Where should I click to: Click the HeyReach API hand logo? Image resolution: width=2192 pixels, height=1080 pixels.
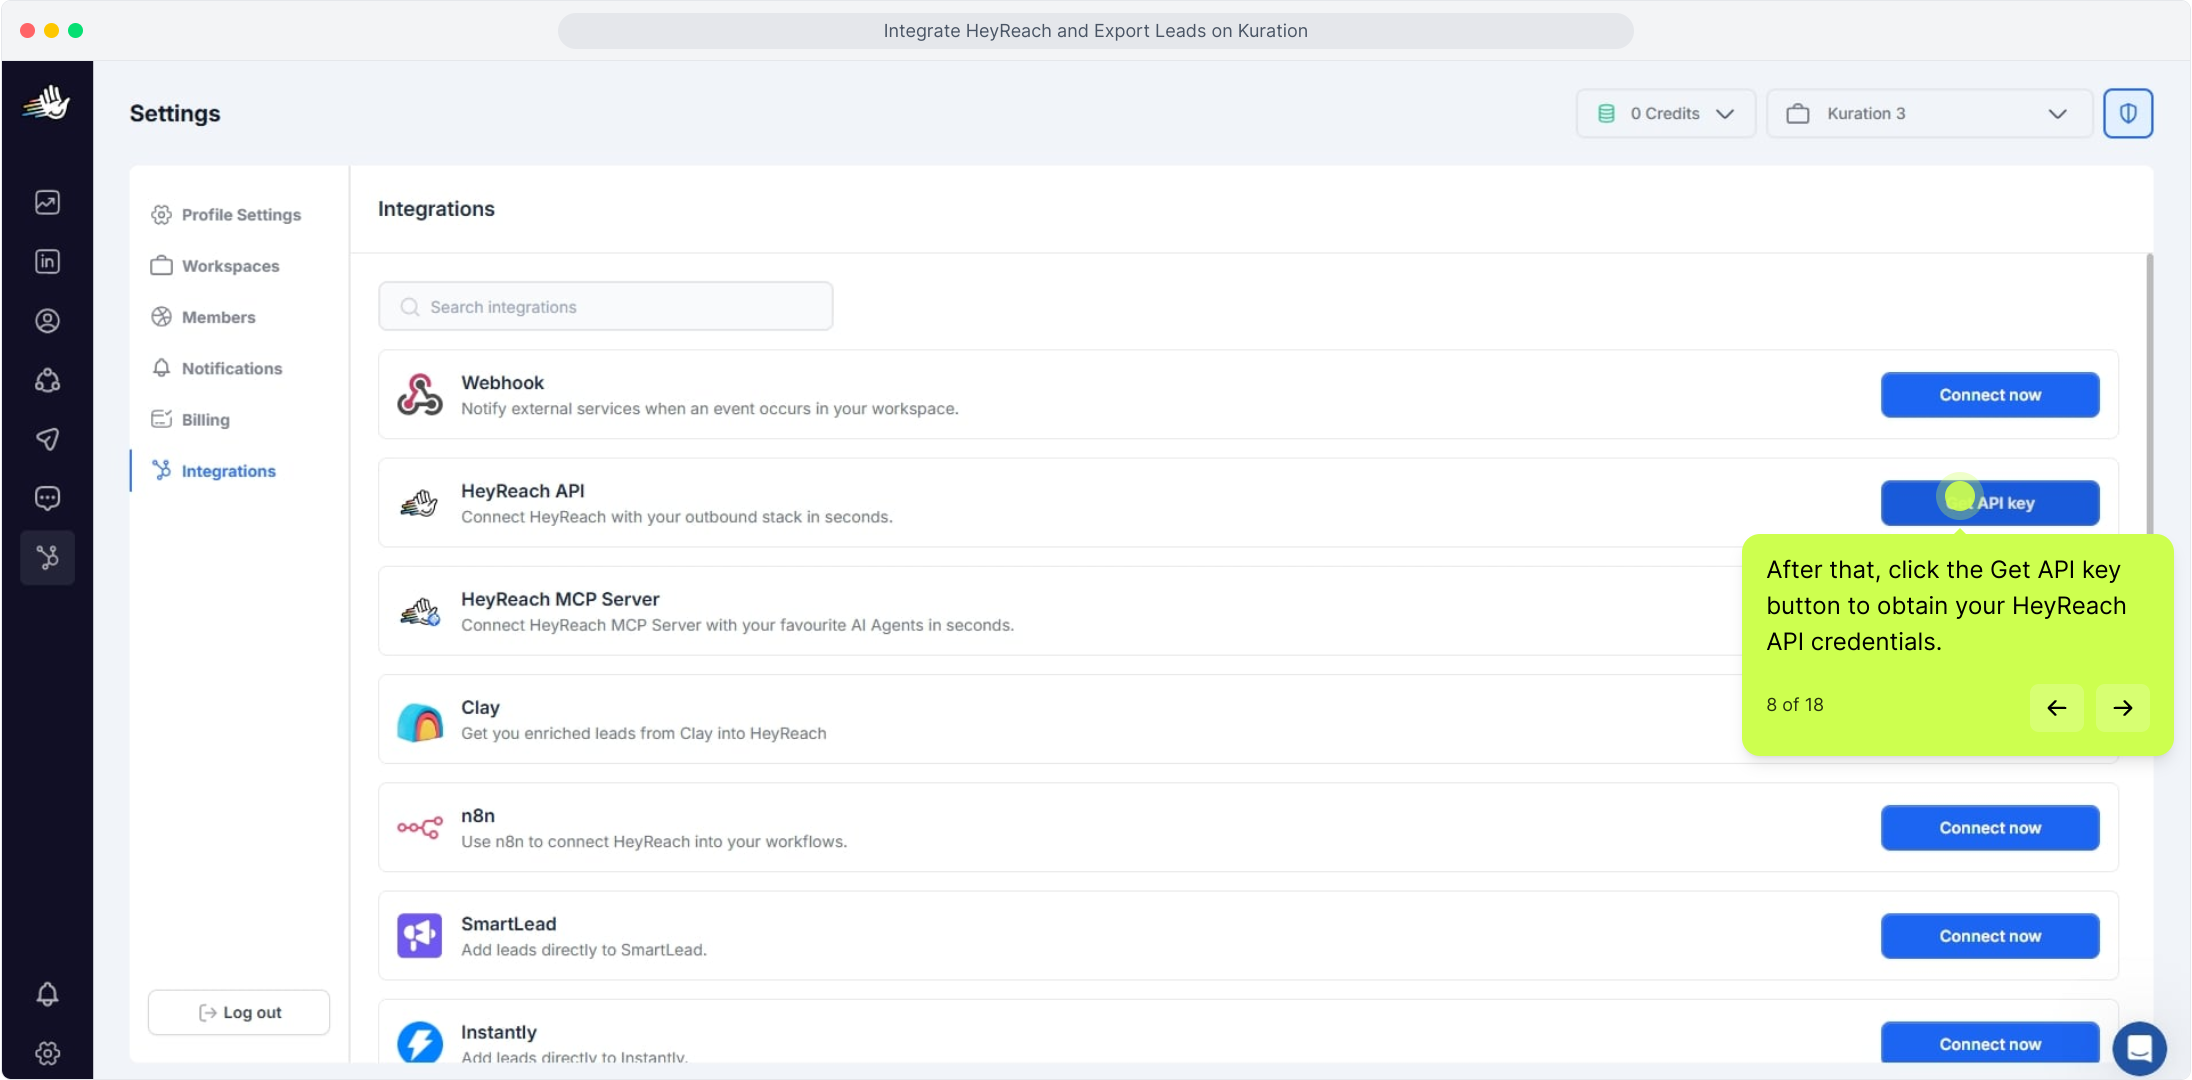420,503
